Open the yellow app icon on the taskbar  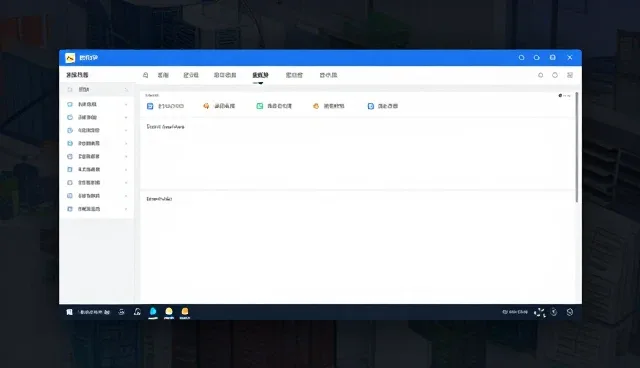click(169, 312)
